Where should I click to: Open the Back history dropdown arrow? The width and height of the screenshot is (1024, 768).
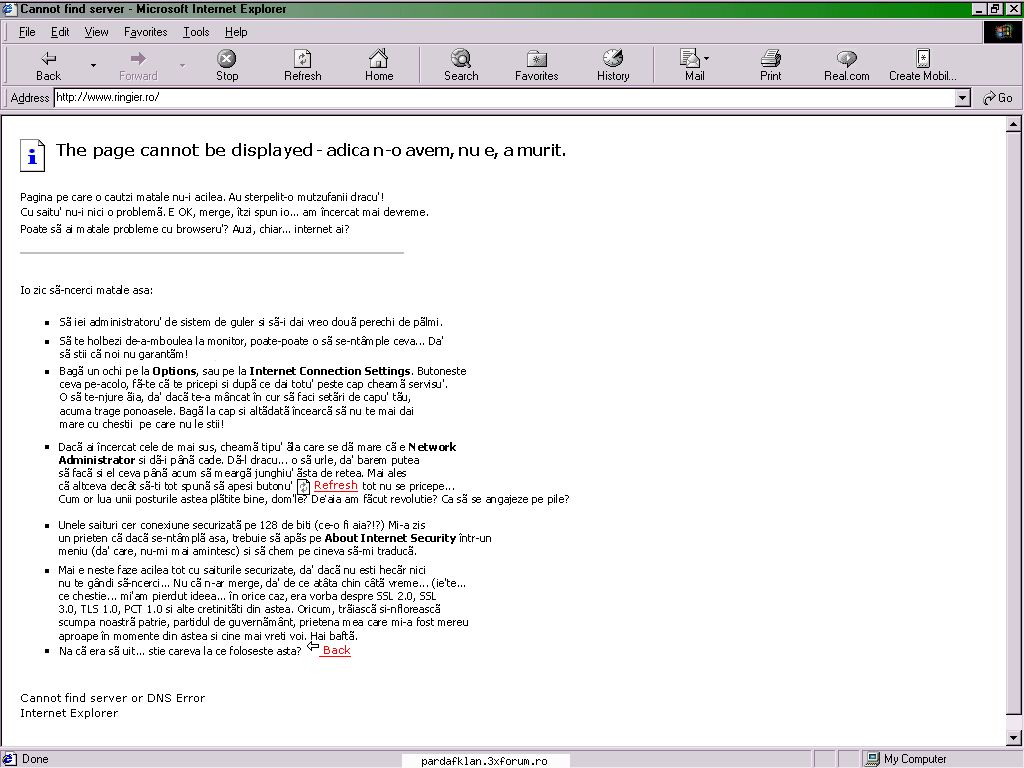coord(93,65)
